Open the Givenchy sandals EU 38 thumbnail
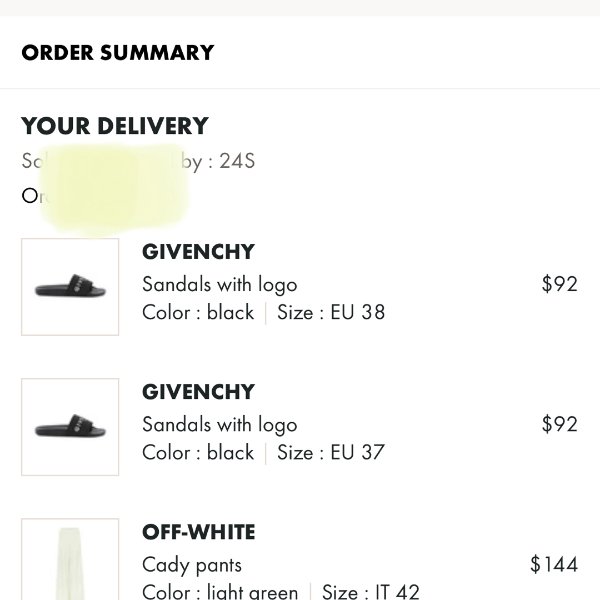 pyautogui.click(x=70, y=287)
